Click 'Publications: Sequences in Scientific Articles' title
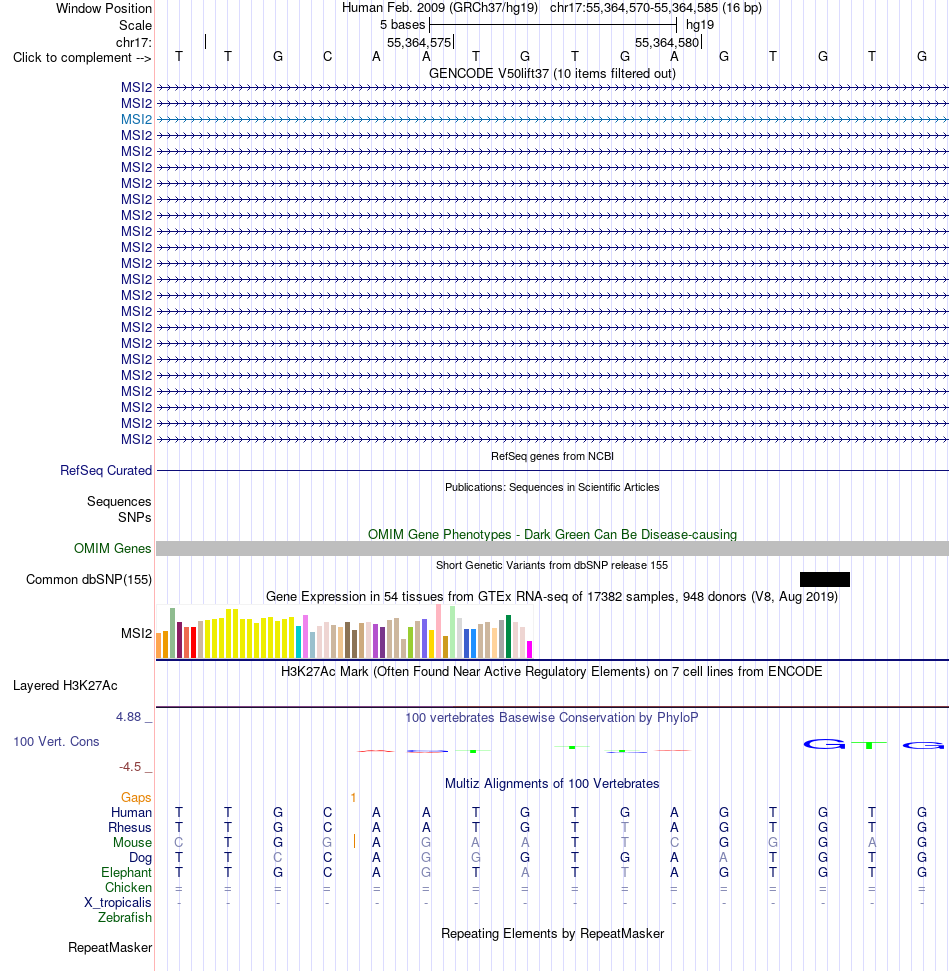Viewport: 950px width, 971px height. coord(552,487)
